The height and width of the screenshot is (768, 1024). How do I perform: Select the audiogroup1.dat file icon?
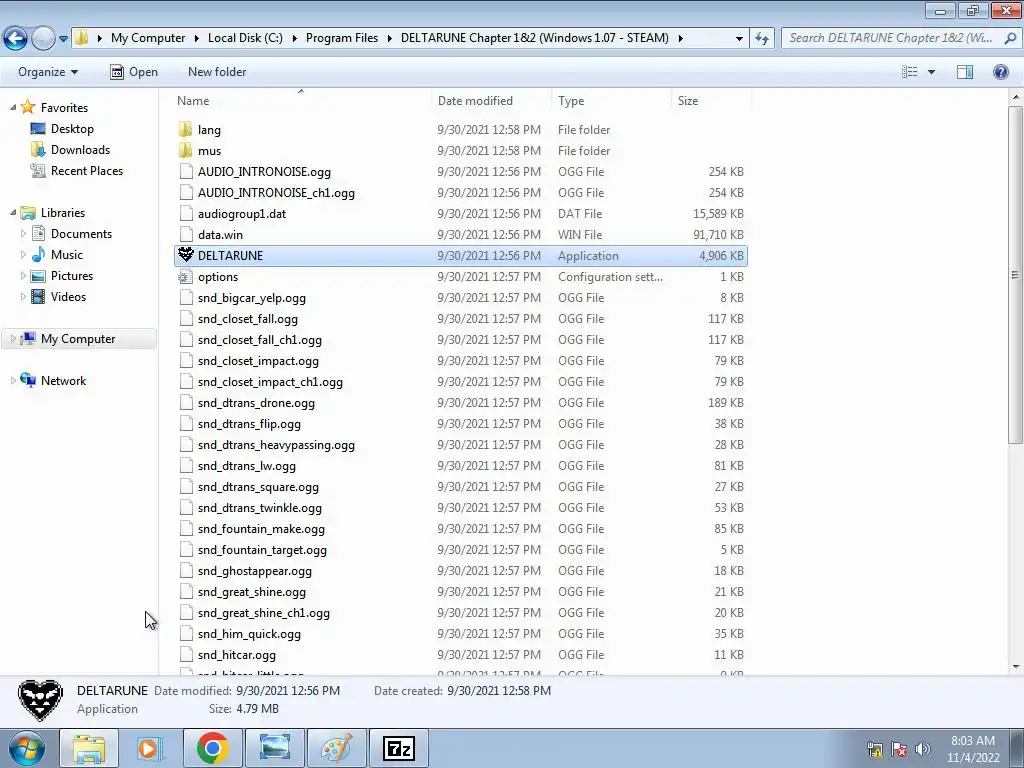tap(186, 214)
